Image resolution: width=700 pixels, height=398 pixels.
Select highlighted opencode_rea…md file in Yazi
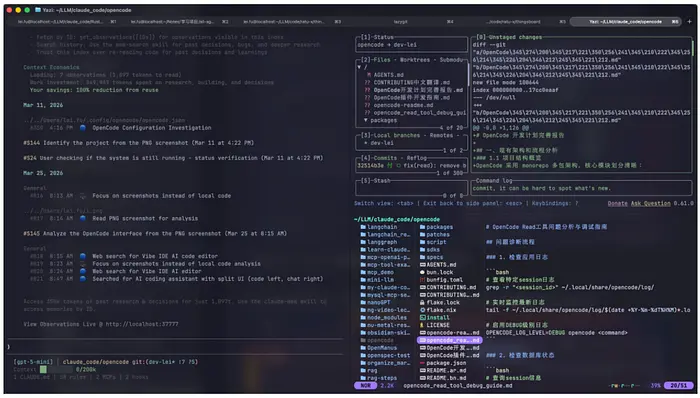pos(449,340)
